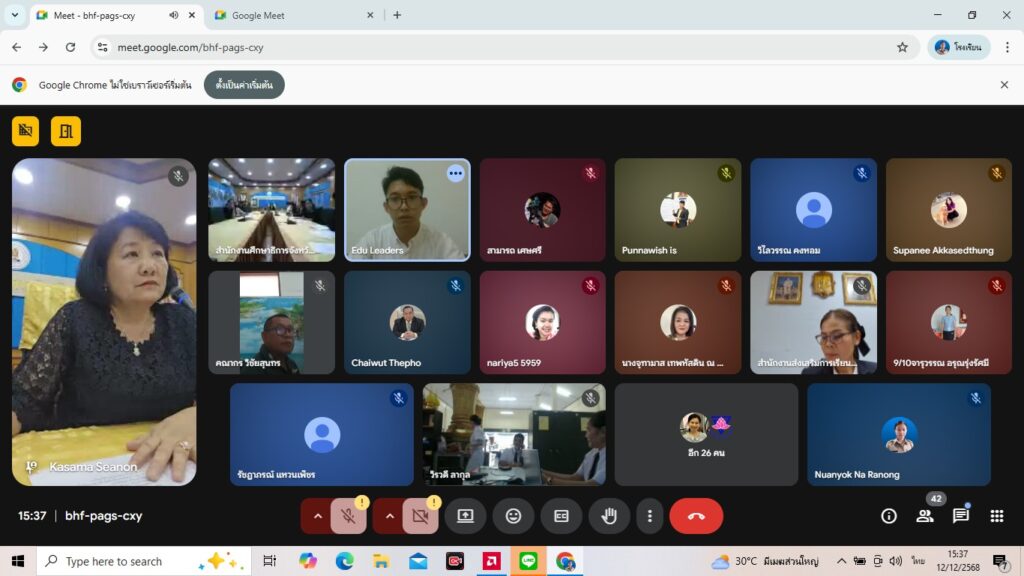Switch to the second Google Meet tab

[x=290, y=15]
